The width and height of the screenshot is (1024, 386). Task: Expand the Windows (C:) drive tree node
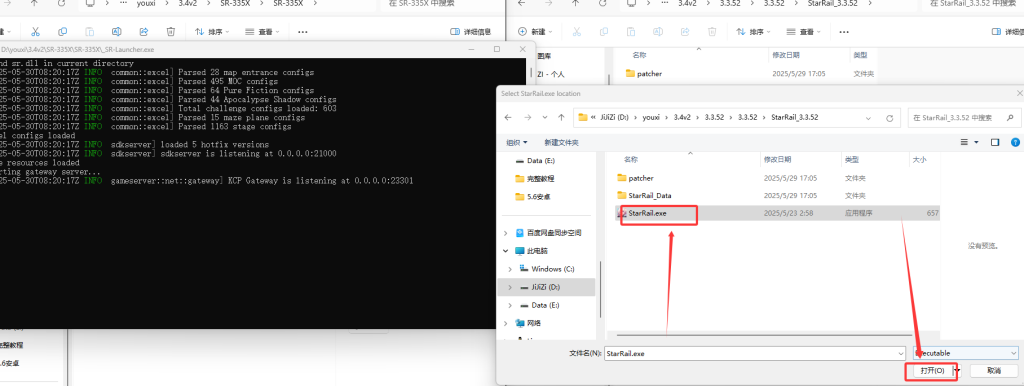(509, 269)
